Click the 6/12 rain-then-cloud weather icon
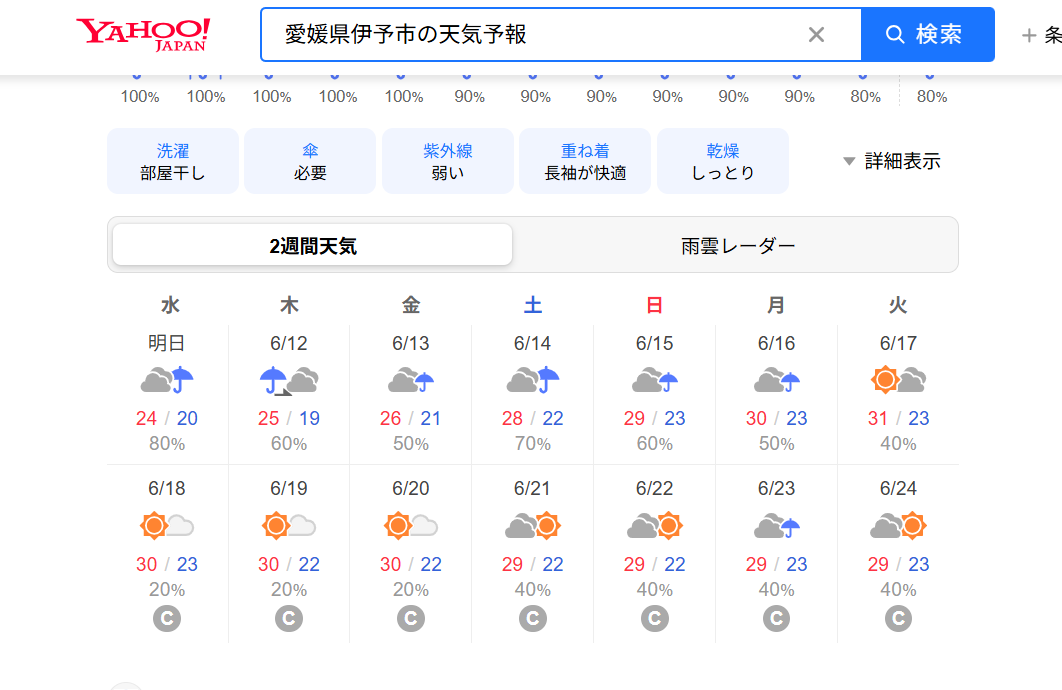 tap(289, 380)
